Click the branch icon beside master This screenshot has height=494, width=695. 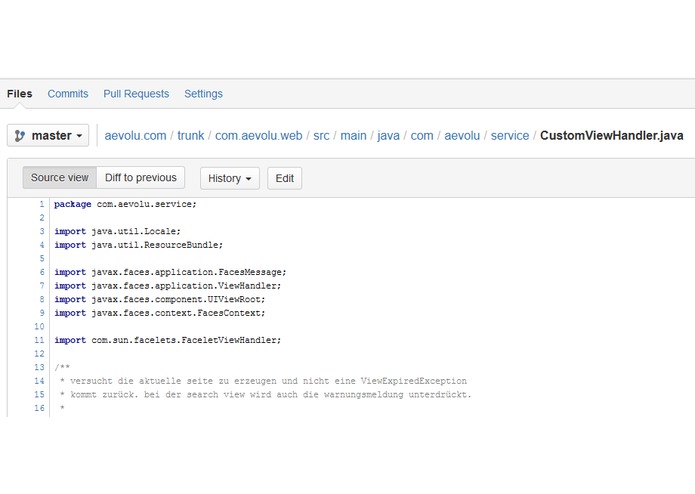20,136
